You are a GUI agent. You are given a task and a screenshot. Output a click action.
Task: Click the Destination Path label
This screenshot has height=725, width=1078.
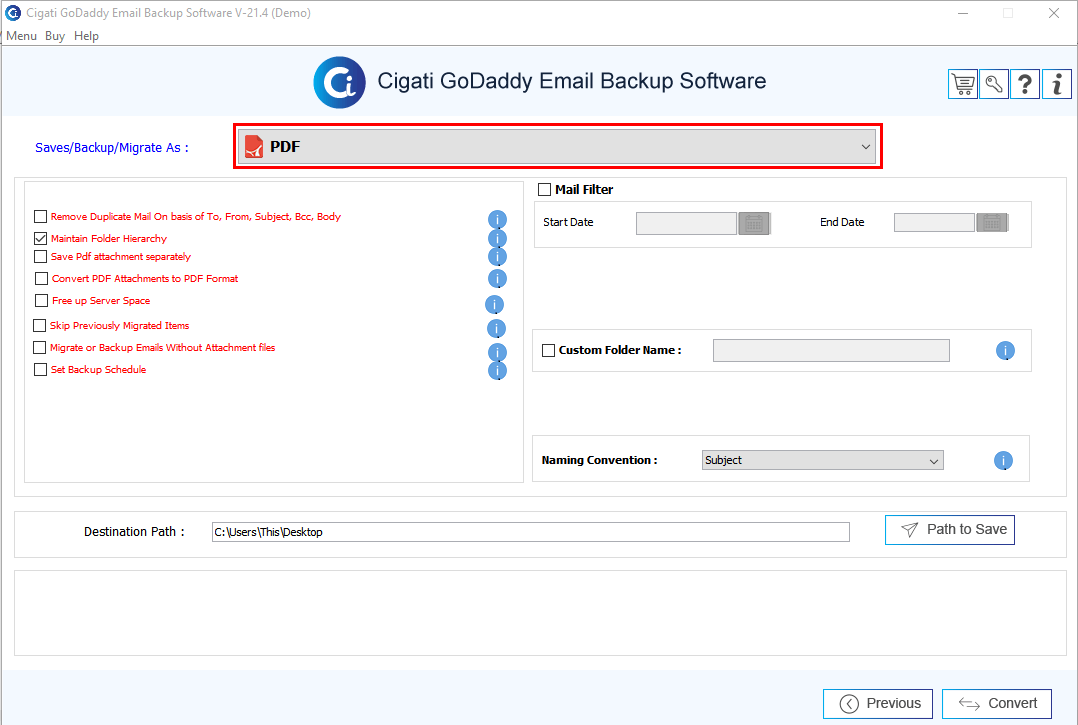(134, 531)
